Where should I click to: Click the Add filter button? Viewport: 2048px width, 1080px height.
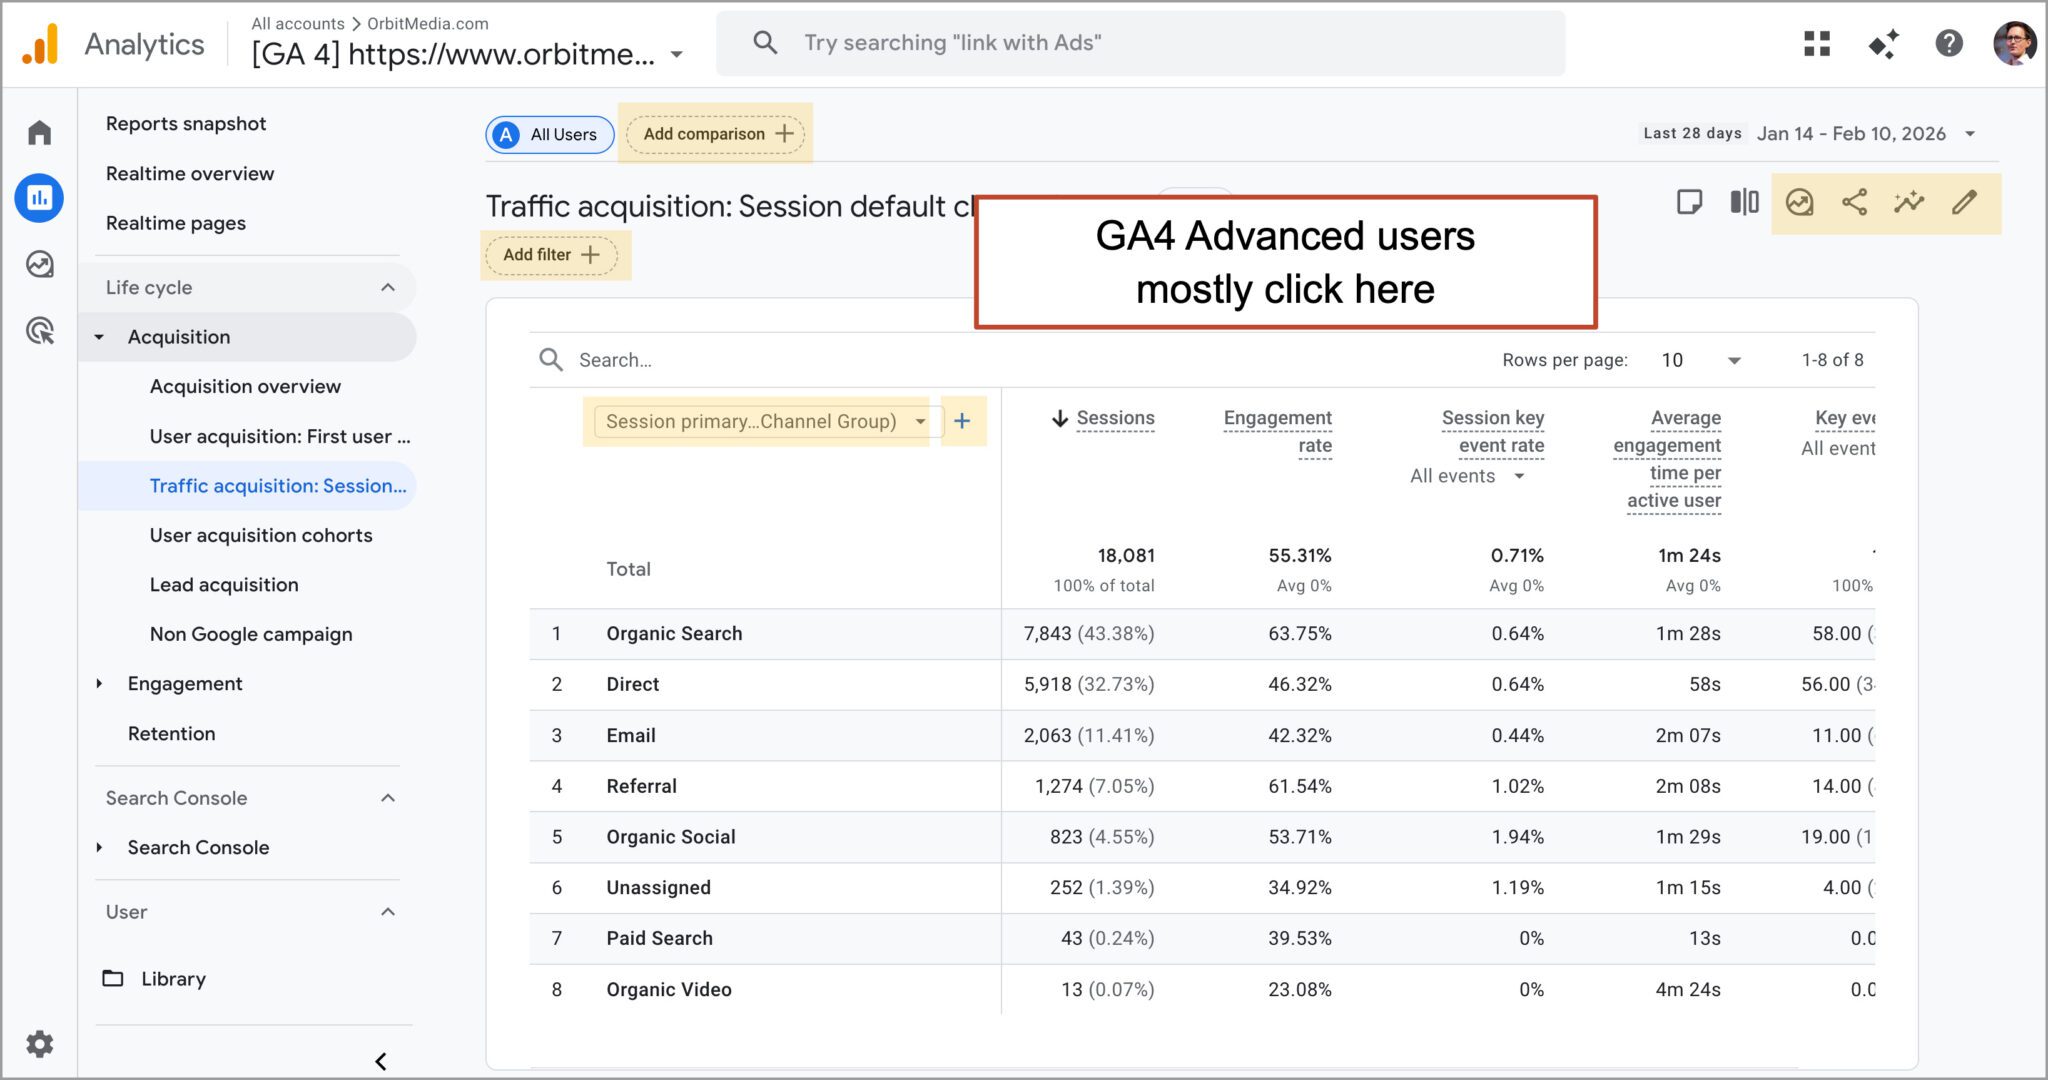tap(549, 255)
